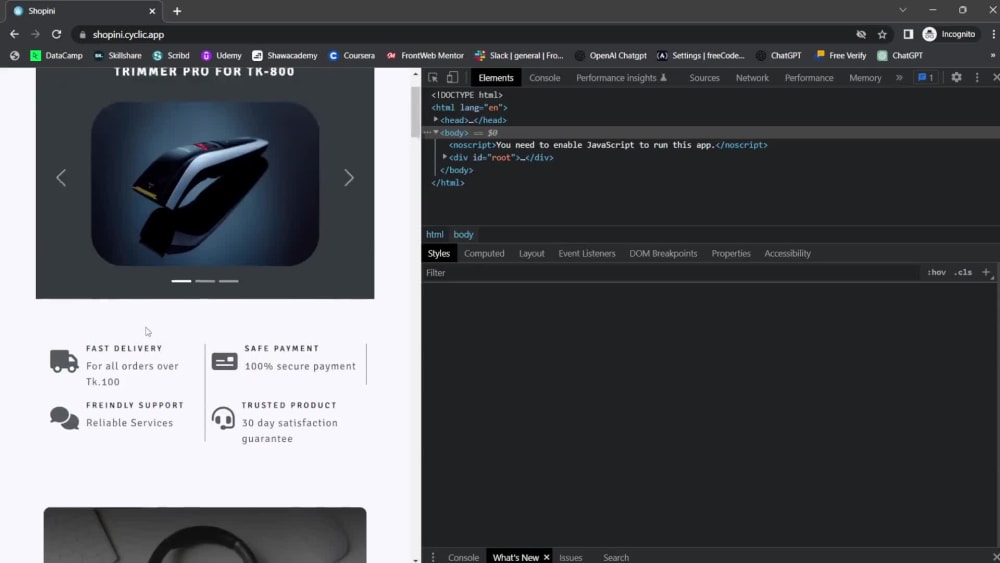Open the DataCamp bookmark
This screenshot has width=1000, height=563.
tap(57, 55)
